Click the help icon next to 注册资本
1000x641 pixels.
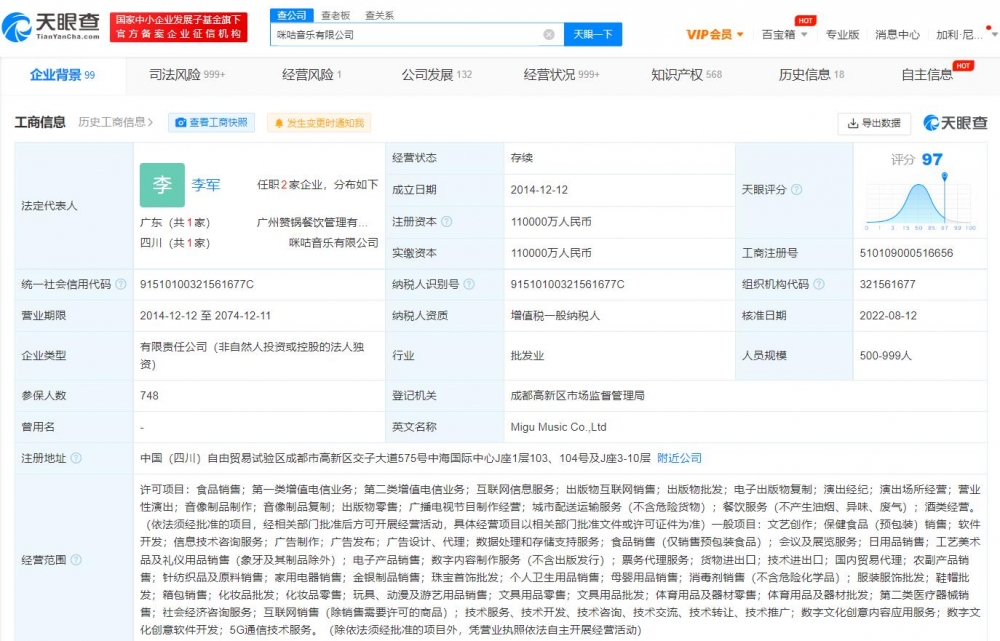click(x=446, y=221)
